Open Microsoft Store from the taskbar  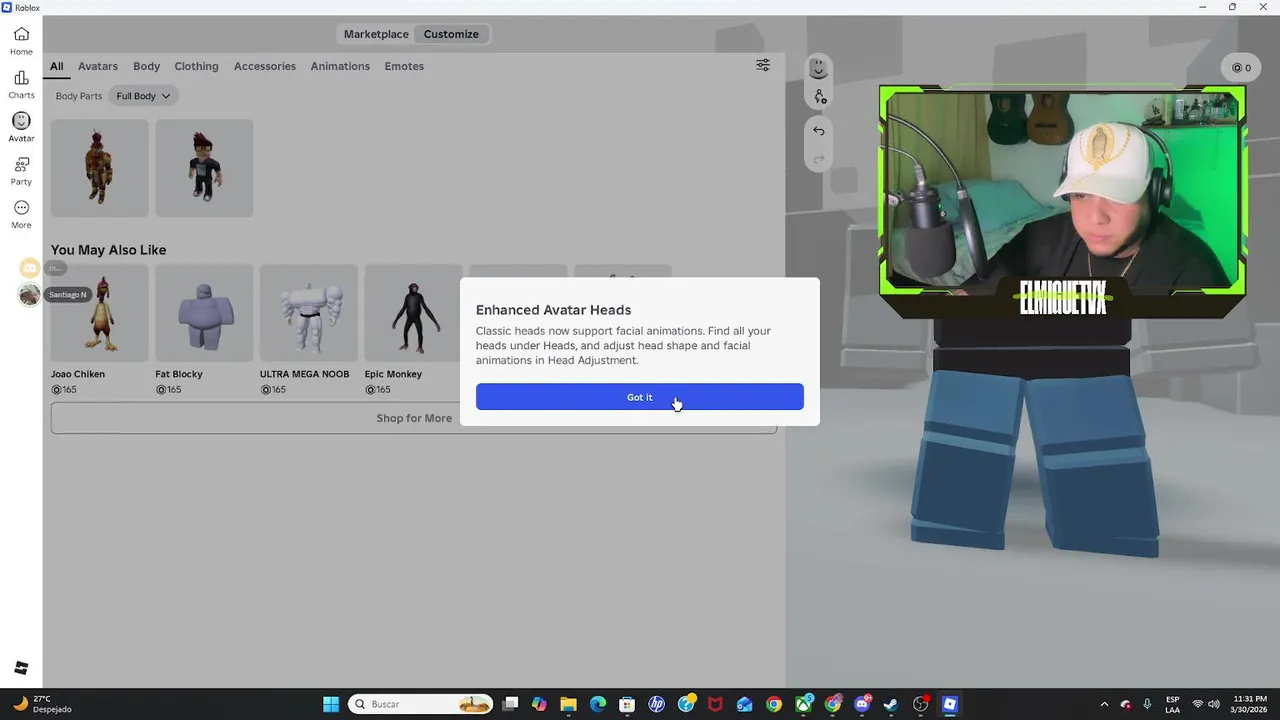(627, 704)
